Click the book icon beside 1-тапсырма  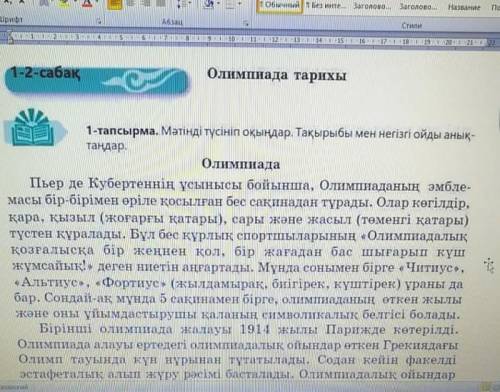pos(33,128)
